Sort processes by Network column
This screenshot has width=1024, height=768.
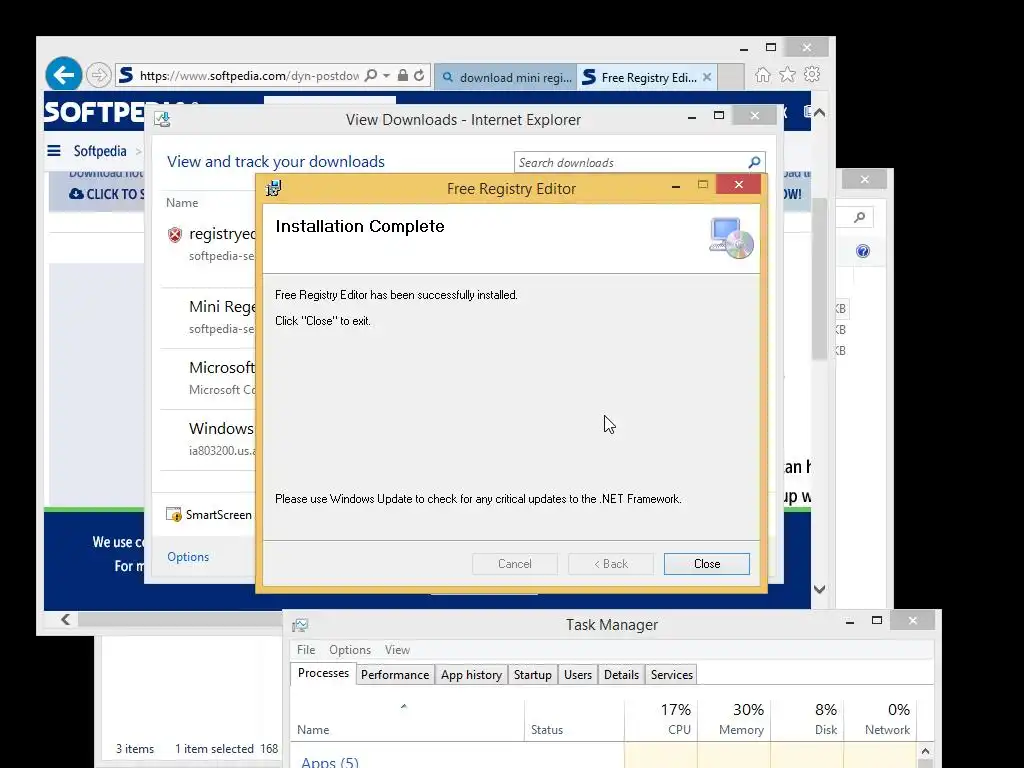(x=880, y=720)
